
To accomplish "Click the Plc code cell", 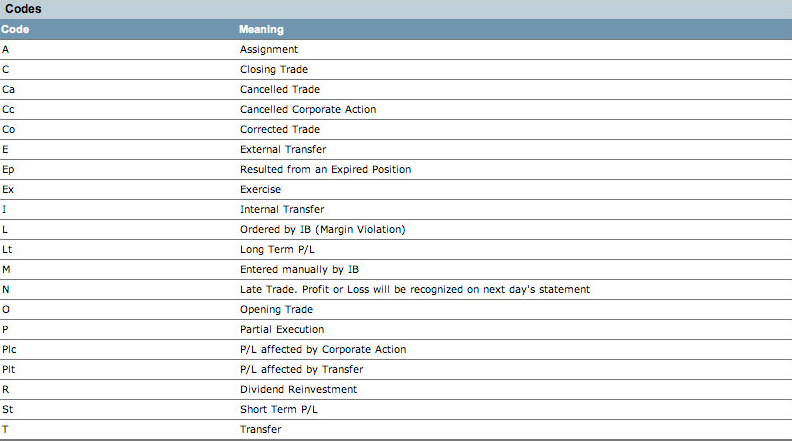I will point(9,350).
